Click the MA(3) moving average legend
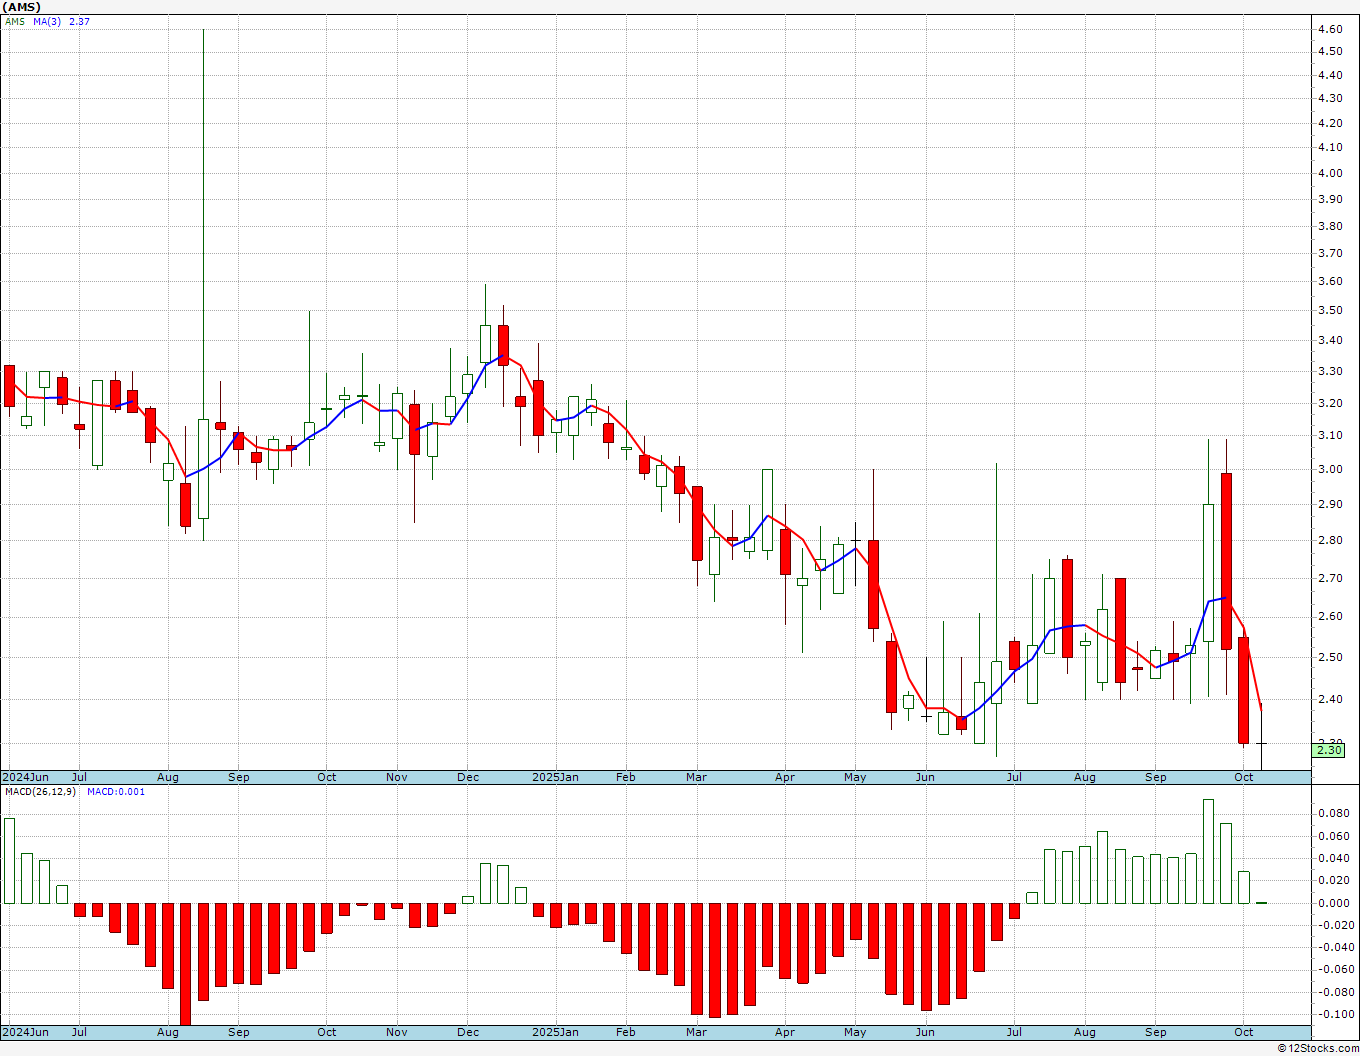 pyautogui.click(x=47, y=21)
